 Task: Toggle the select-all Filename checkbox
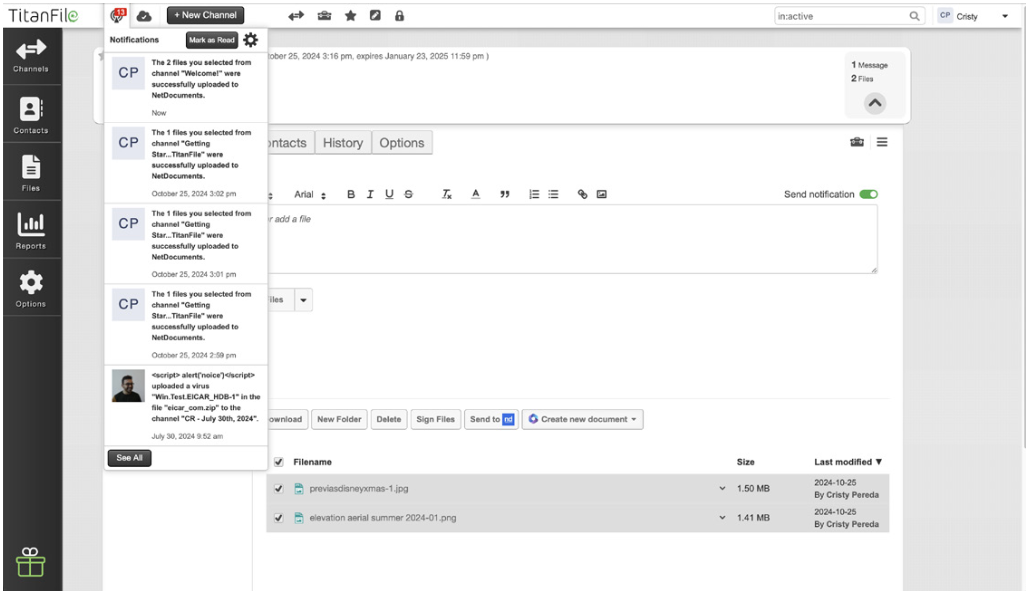pos(279,462)
